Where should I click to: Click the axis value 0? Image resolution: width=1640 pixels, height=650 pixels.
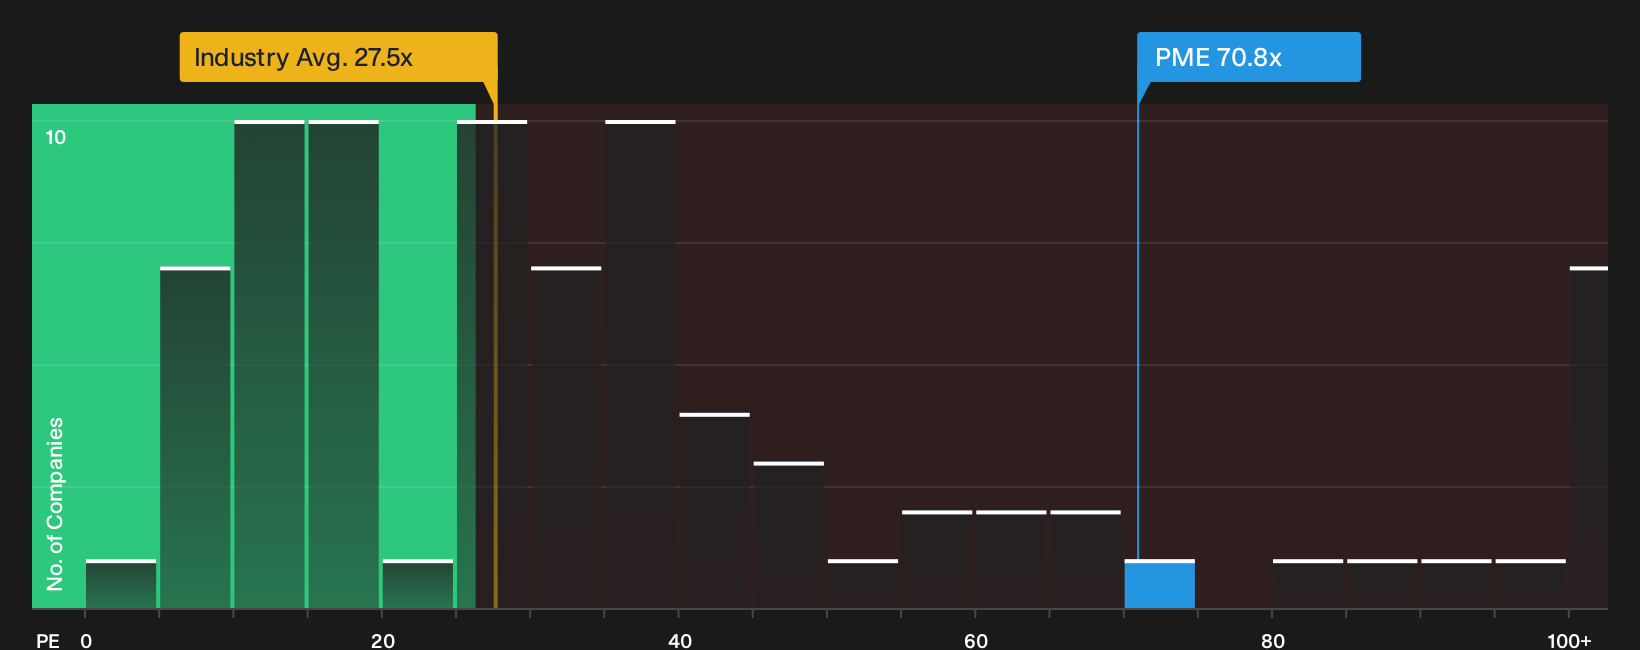[x=86, y=640]
